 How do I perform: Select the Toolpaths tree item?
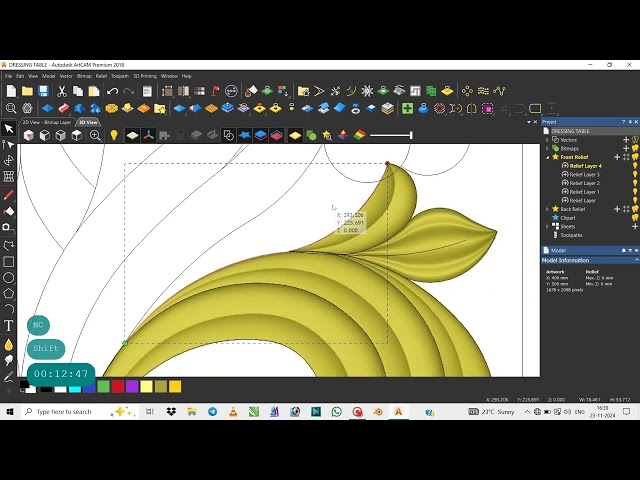point(571,235)
